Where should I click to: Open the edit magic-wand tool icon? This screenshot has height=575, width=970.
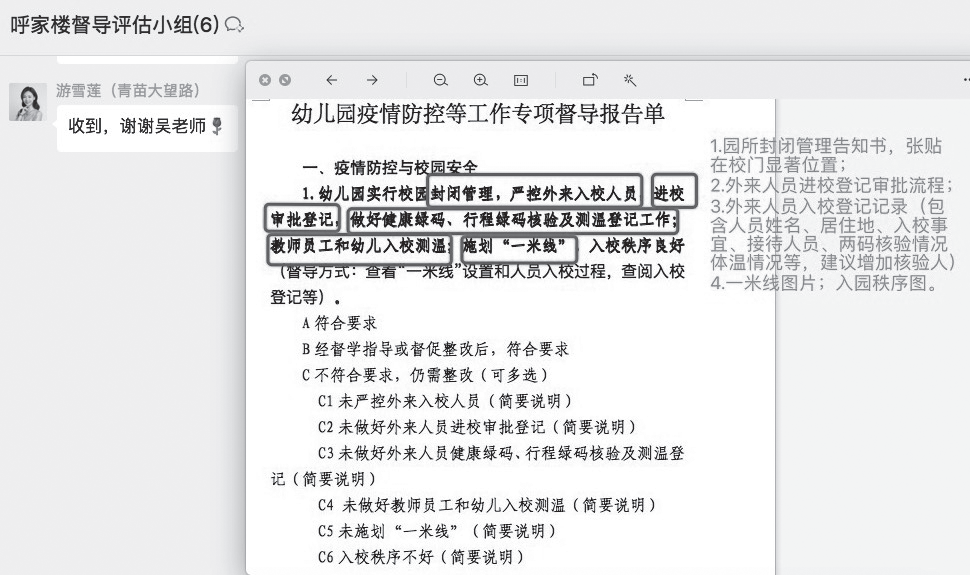click(x=630, y=80)
